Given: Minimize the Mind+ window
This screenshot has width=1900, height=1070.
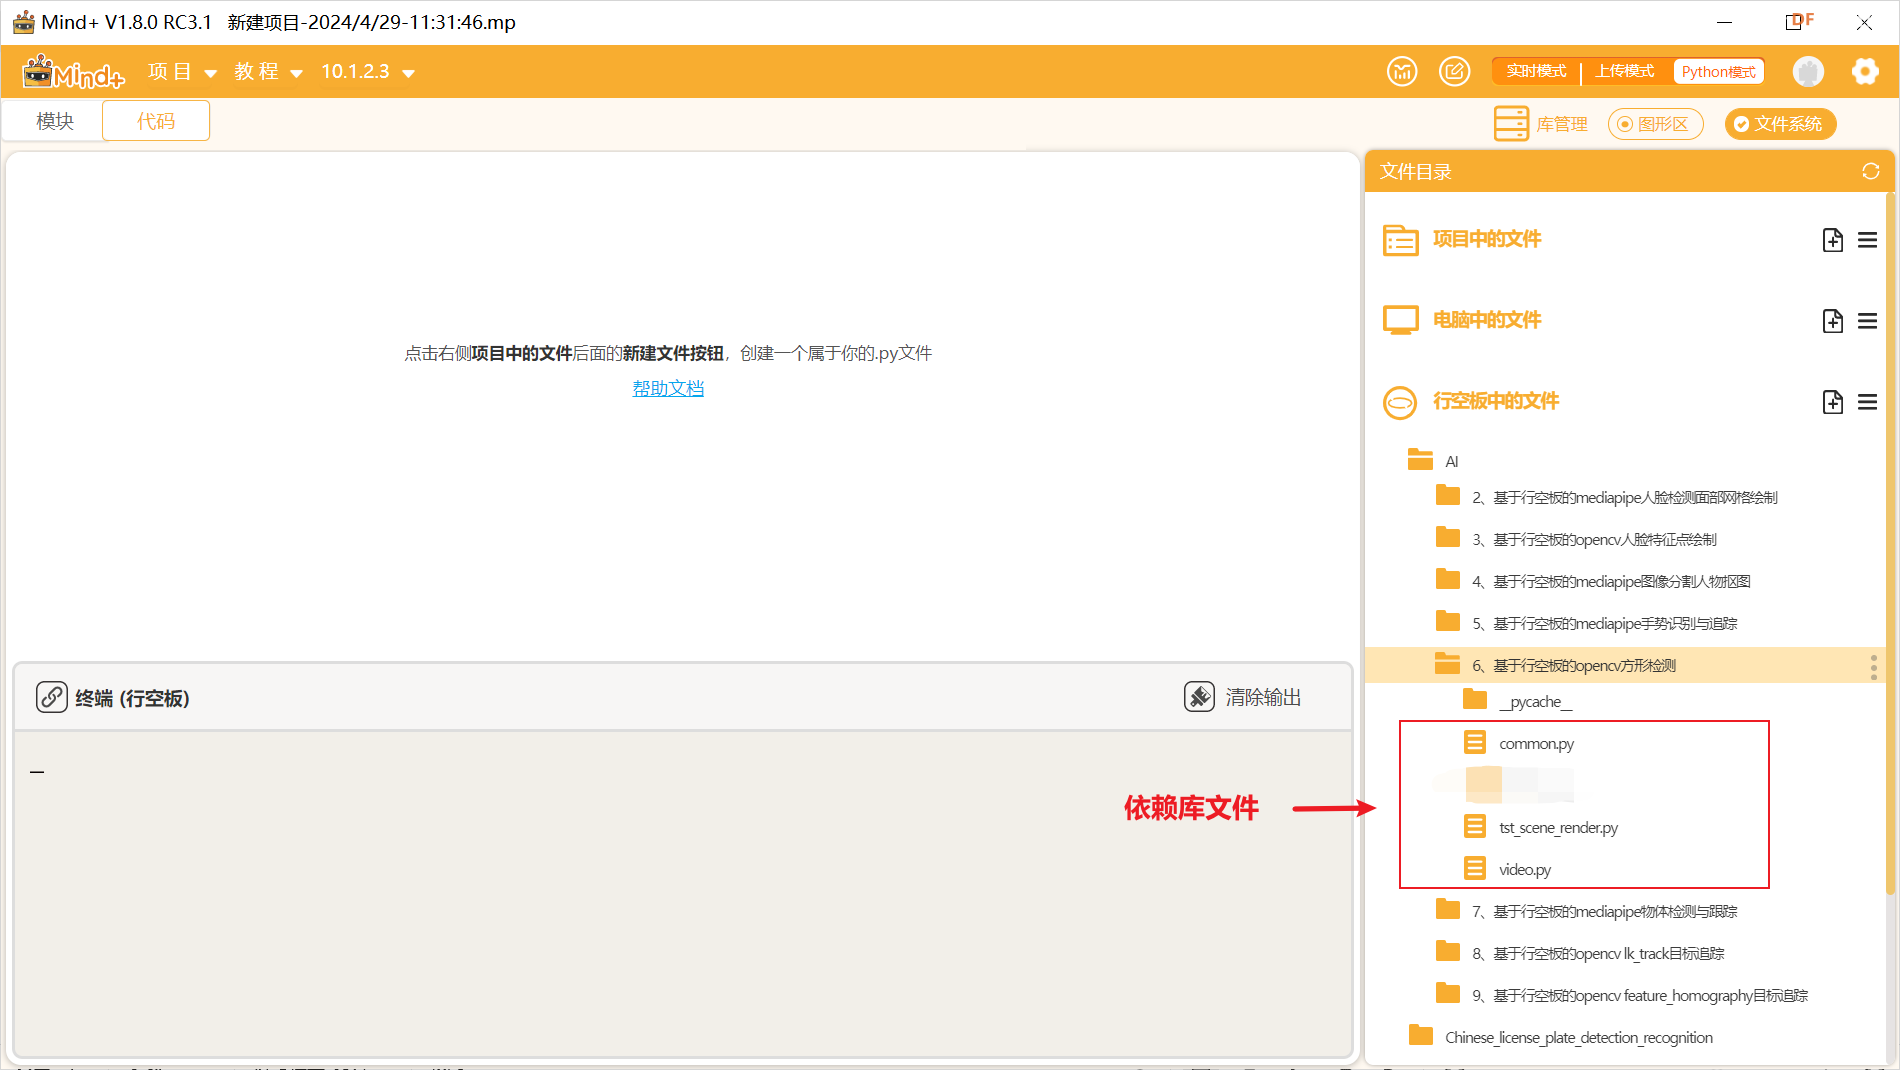Looking at the screenshot, I should pos(1725,22).
